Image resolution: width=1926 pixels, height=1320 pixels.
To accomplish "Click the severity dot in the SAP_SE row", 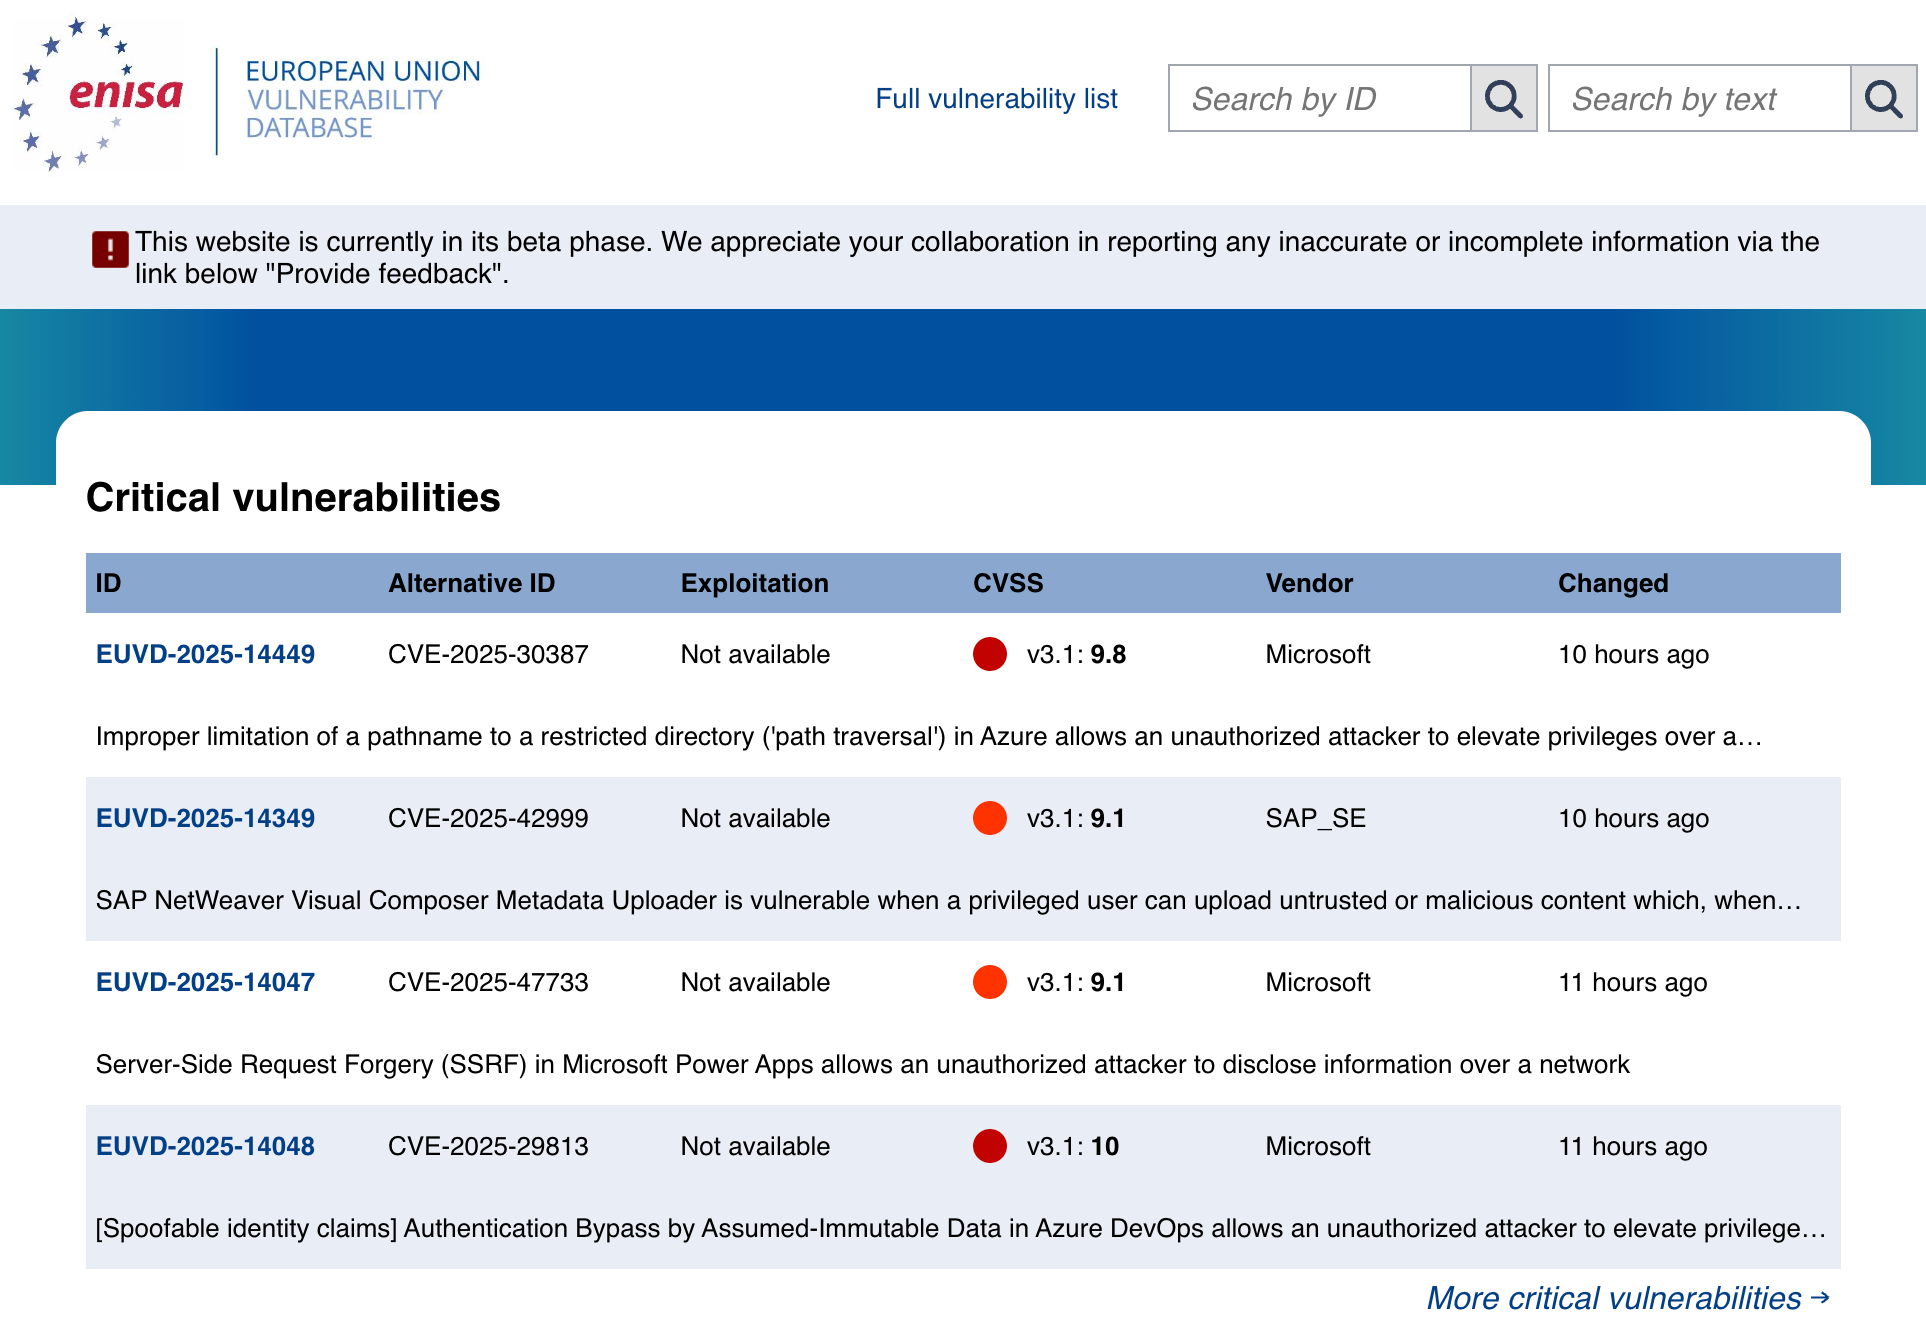I will [989, 818].
